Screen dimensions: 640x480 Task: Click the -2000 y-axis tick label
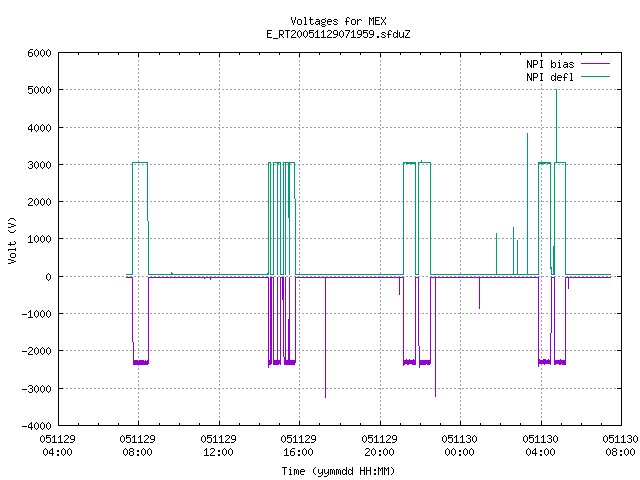point(37,351)
